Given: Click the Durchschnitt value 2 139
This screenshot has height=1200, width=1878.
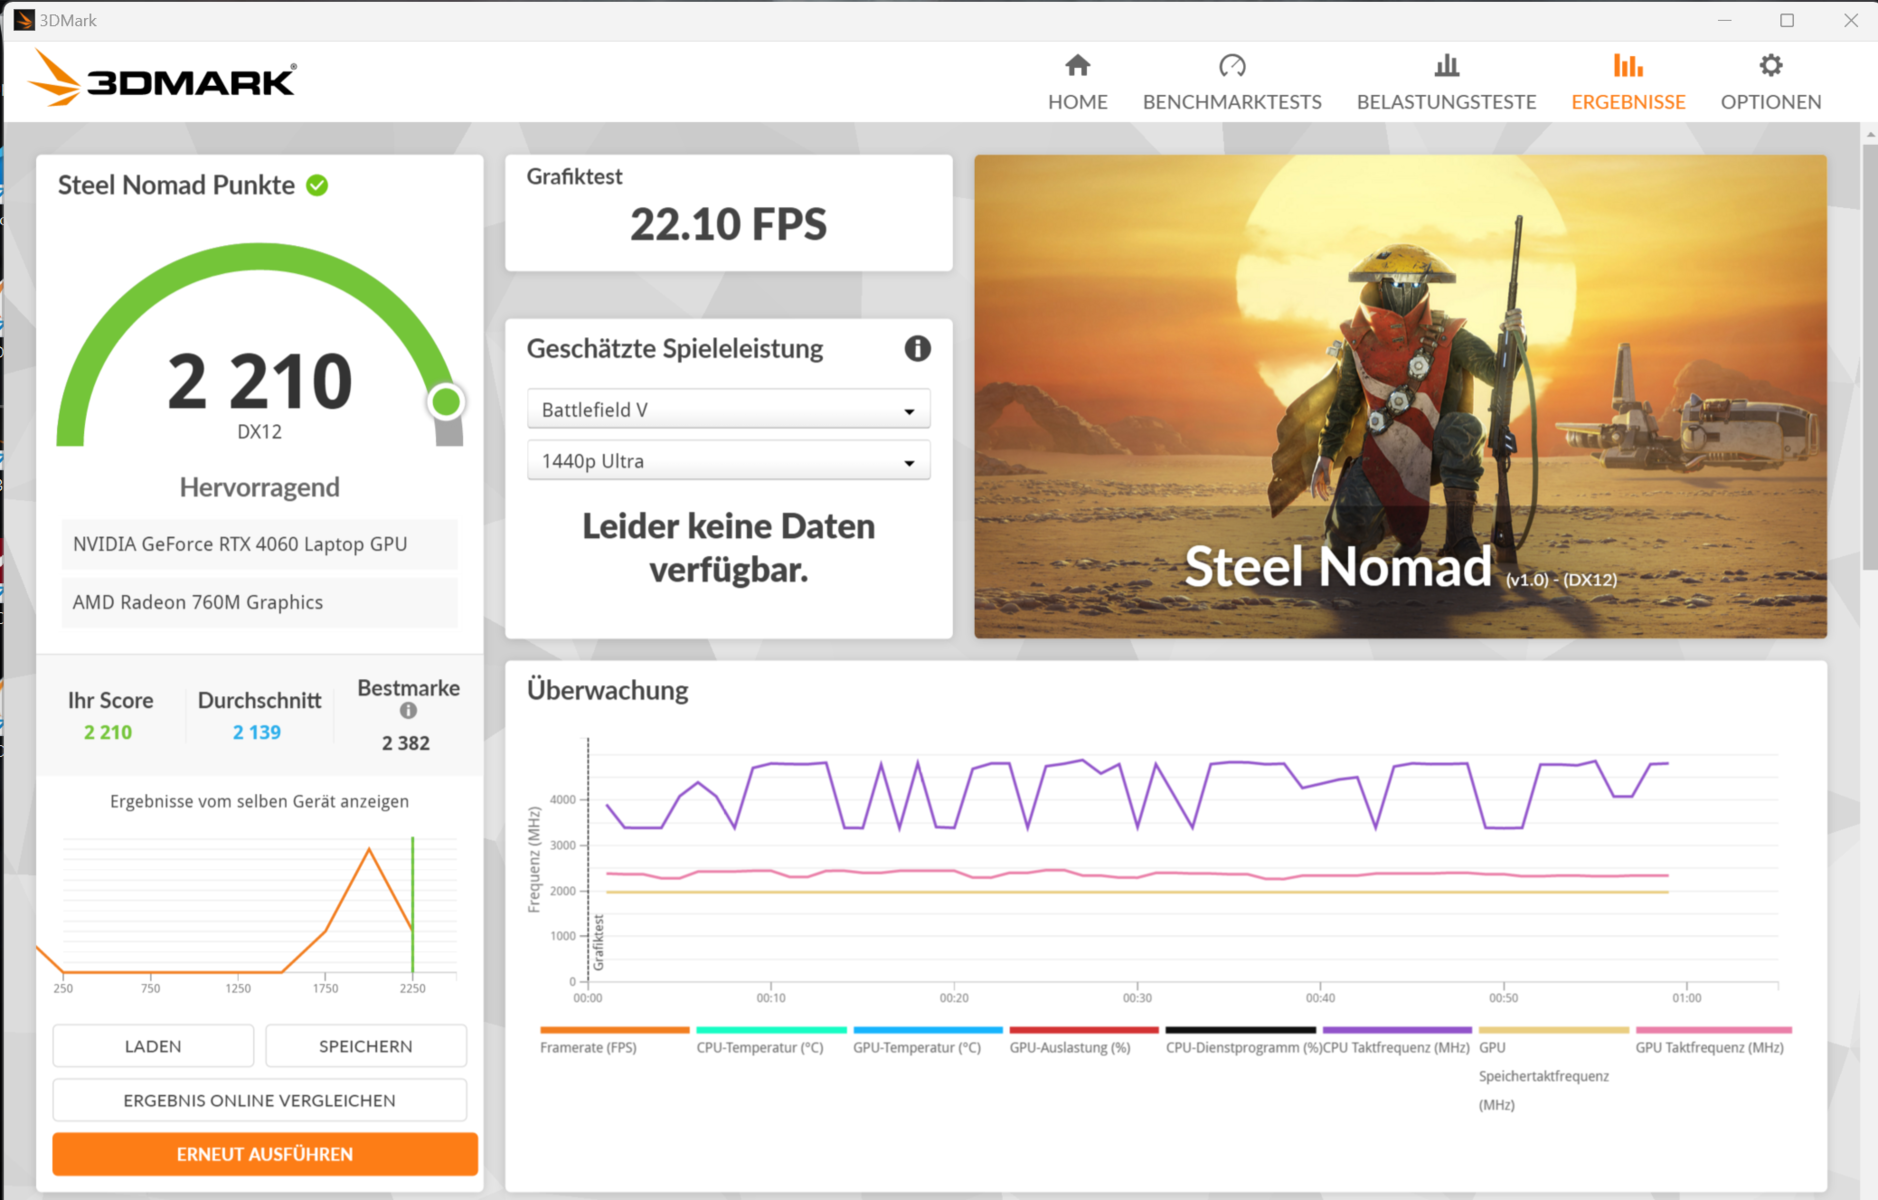Looking at the screenshot, I should (257, 732).
